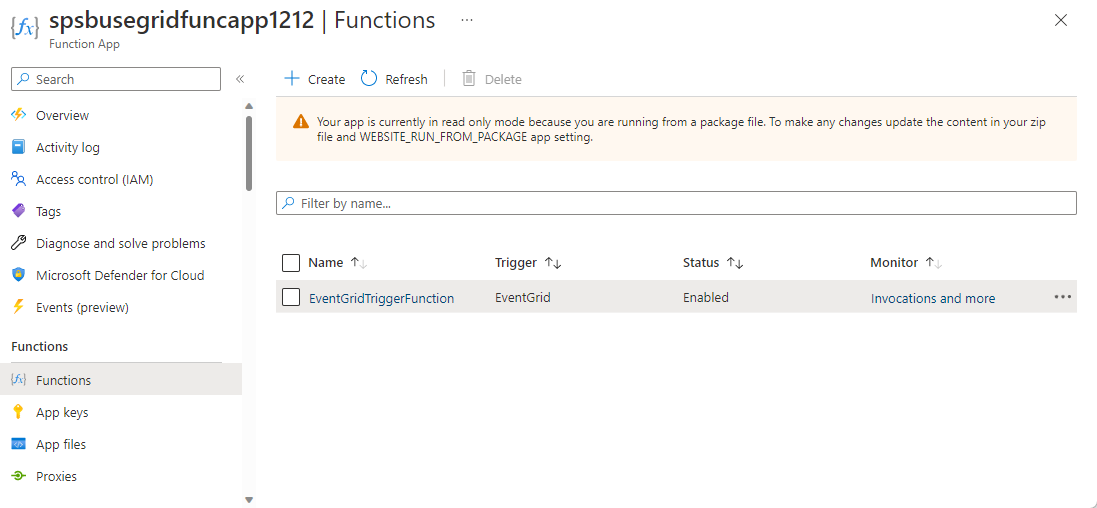1097x508 pixels.
Task: Click the Access control (IAM) people icon
Action: 18,179
